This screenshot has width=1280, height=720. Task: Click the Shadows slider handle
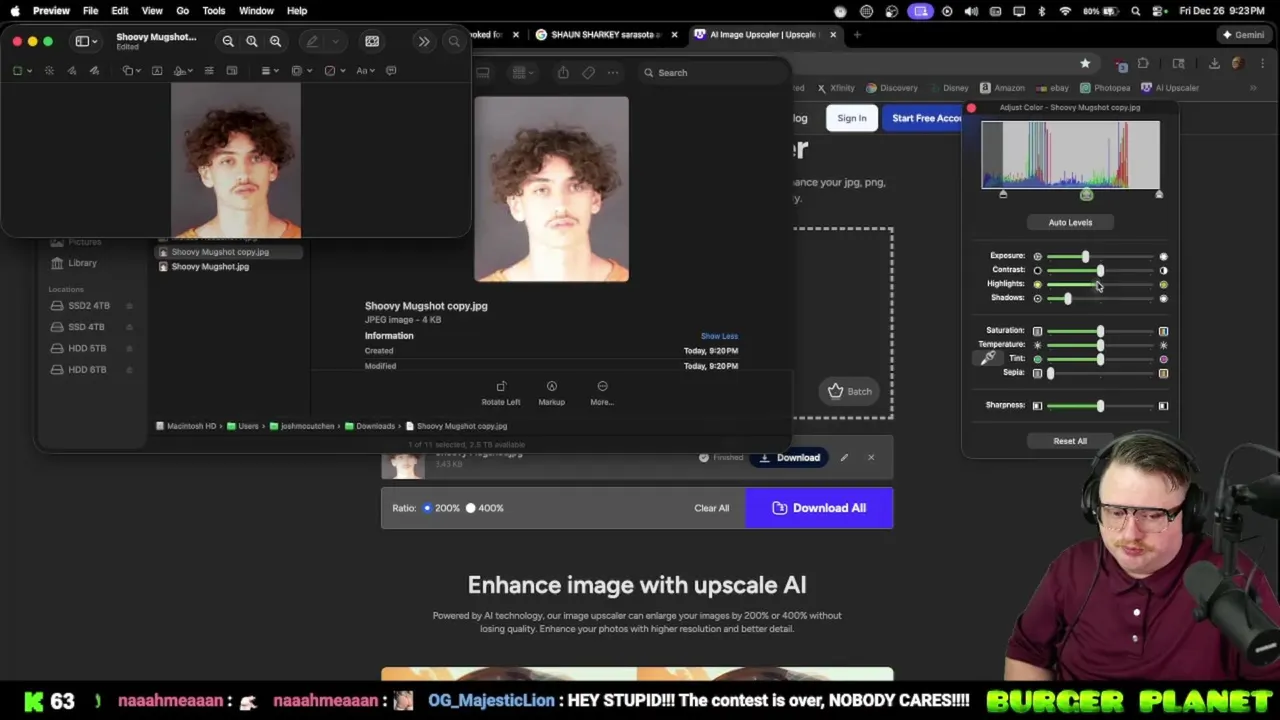pos(1068,299)
